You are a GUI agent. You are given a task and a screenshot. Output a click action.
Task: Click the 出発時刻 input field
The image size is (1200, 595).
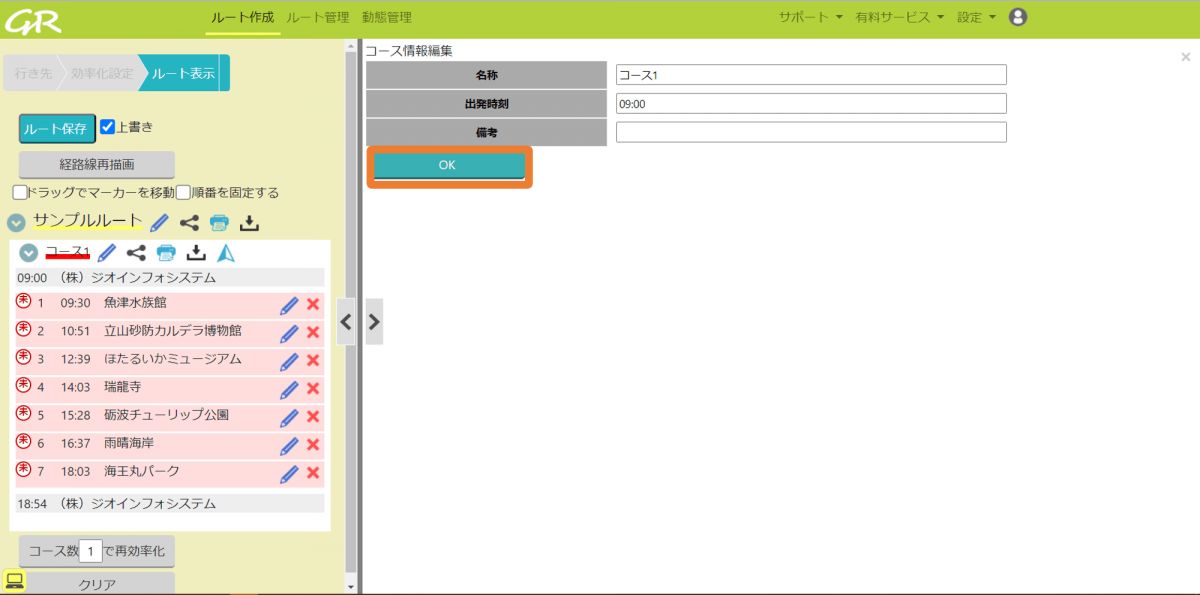click(810, 103)
